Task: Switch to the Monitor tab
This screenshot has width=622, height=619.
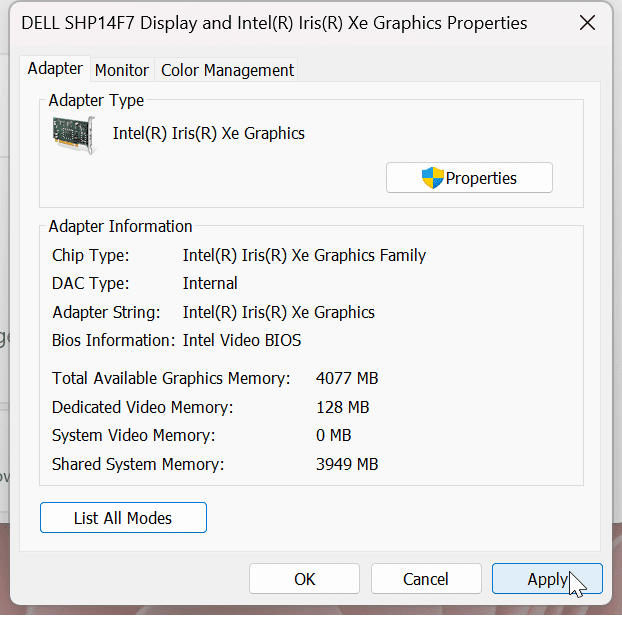Action: tap(122, 70)
